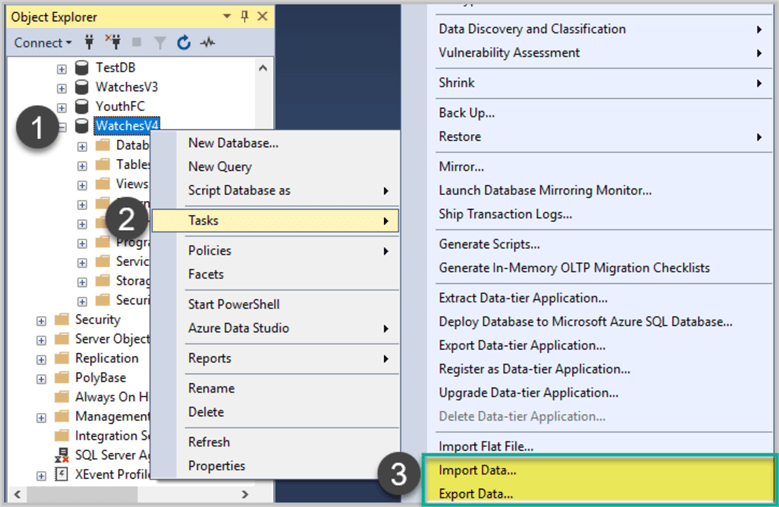
Task: Open the Policies submenu
Action: pos(275,251)
